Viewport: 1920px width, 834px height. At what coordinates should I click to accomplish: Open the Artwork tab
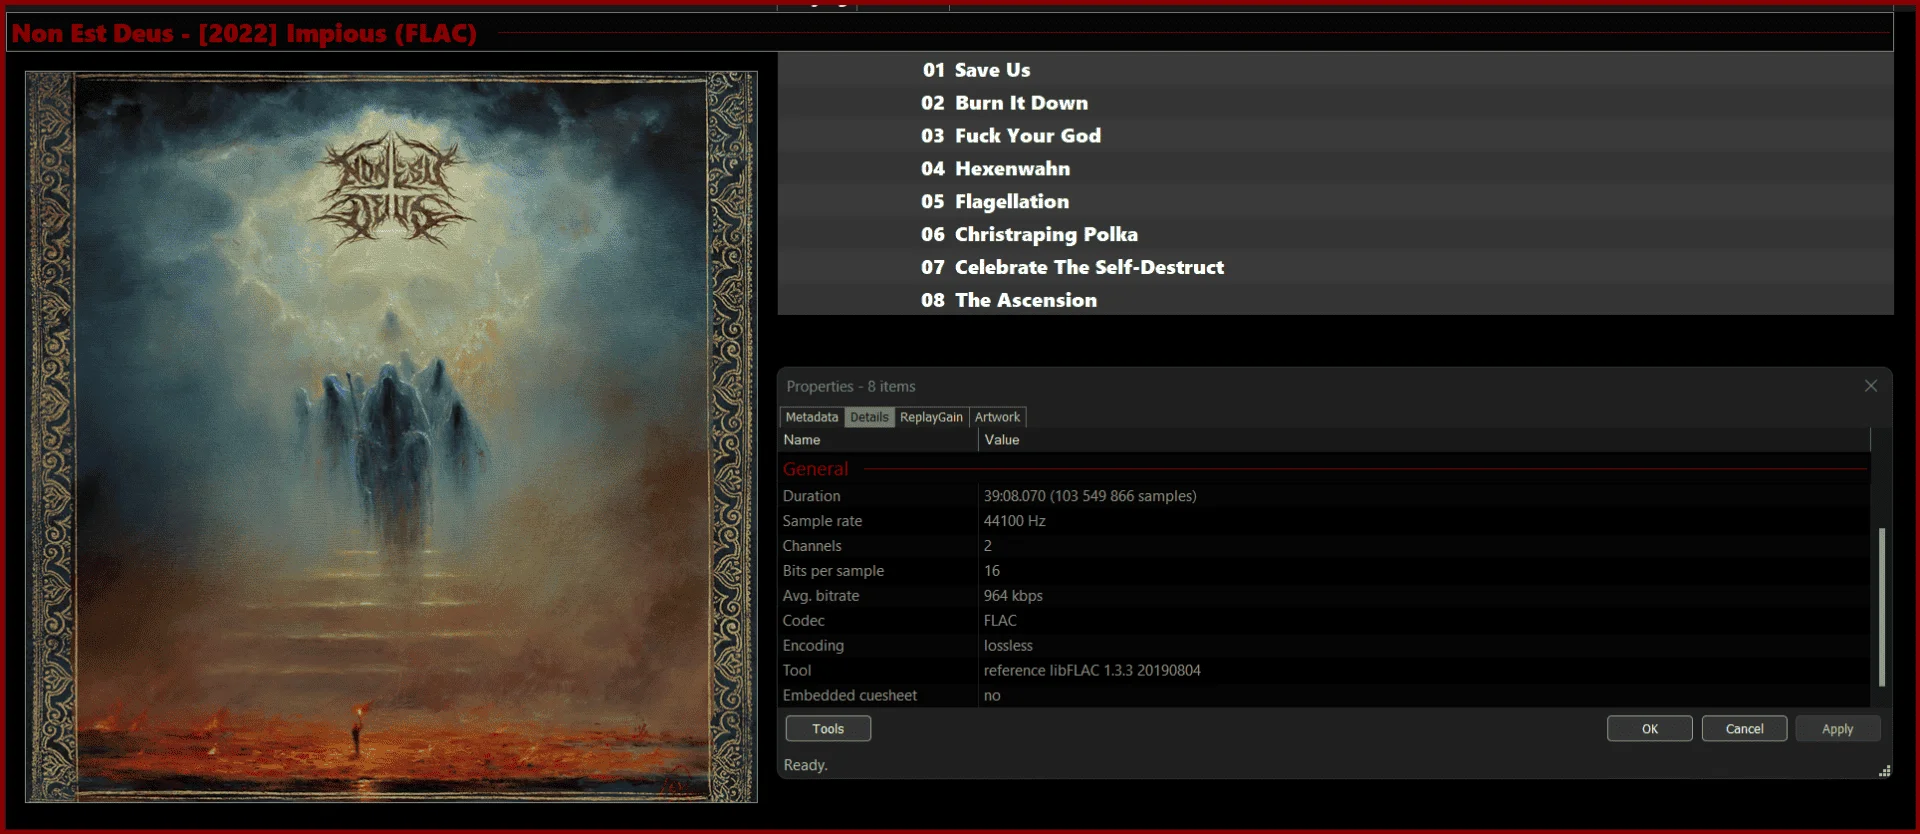pos(997,417)
